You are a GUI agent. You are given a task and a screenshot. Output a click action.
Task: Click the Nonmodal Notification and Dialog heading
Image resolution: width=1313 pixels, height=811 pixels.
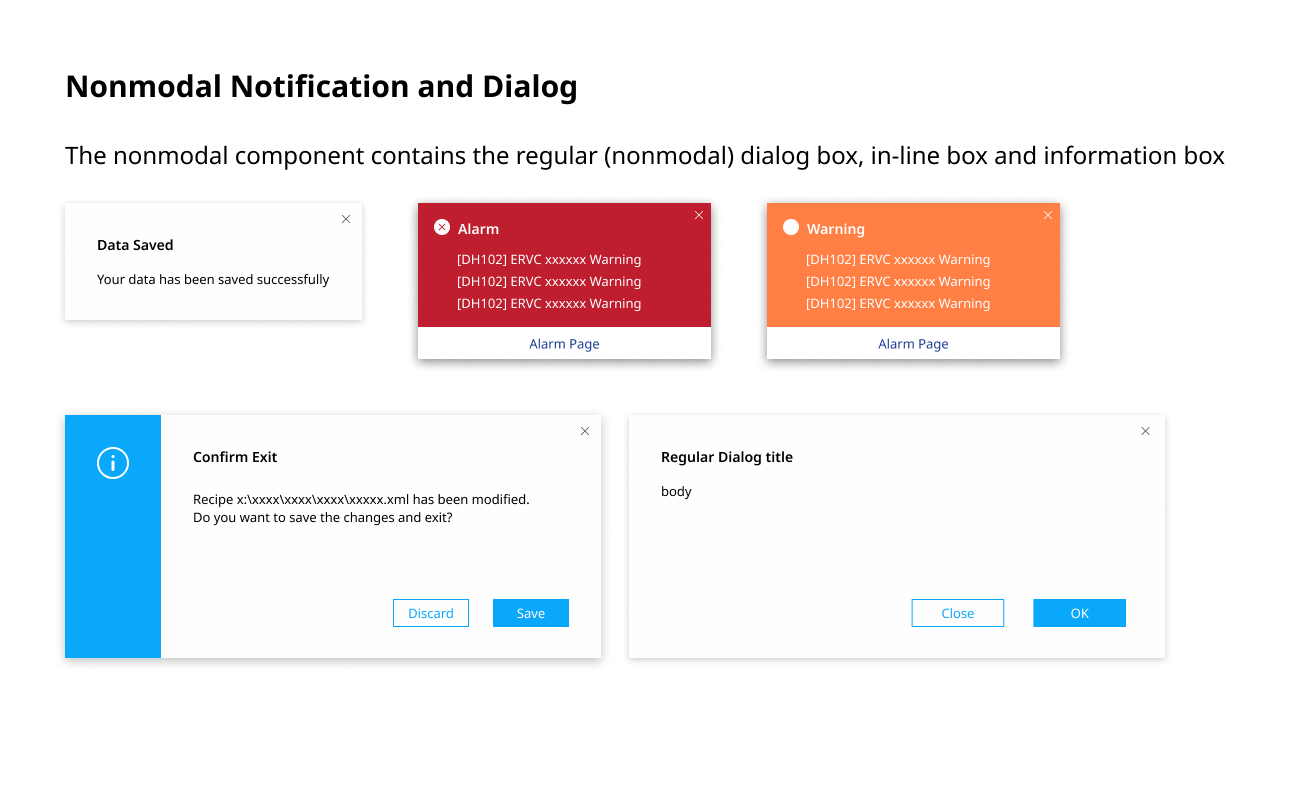click(321, 87)
